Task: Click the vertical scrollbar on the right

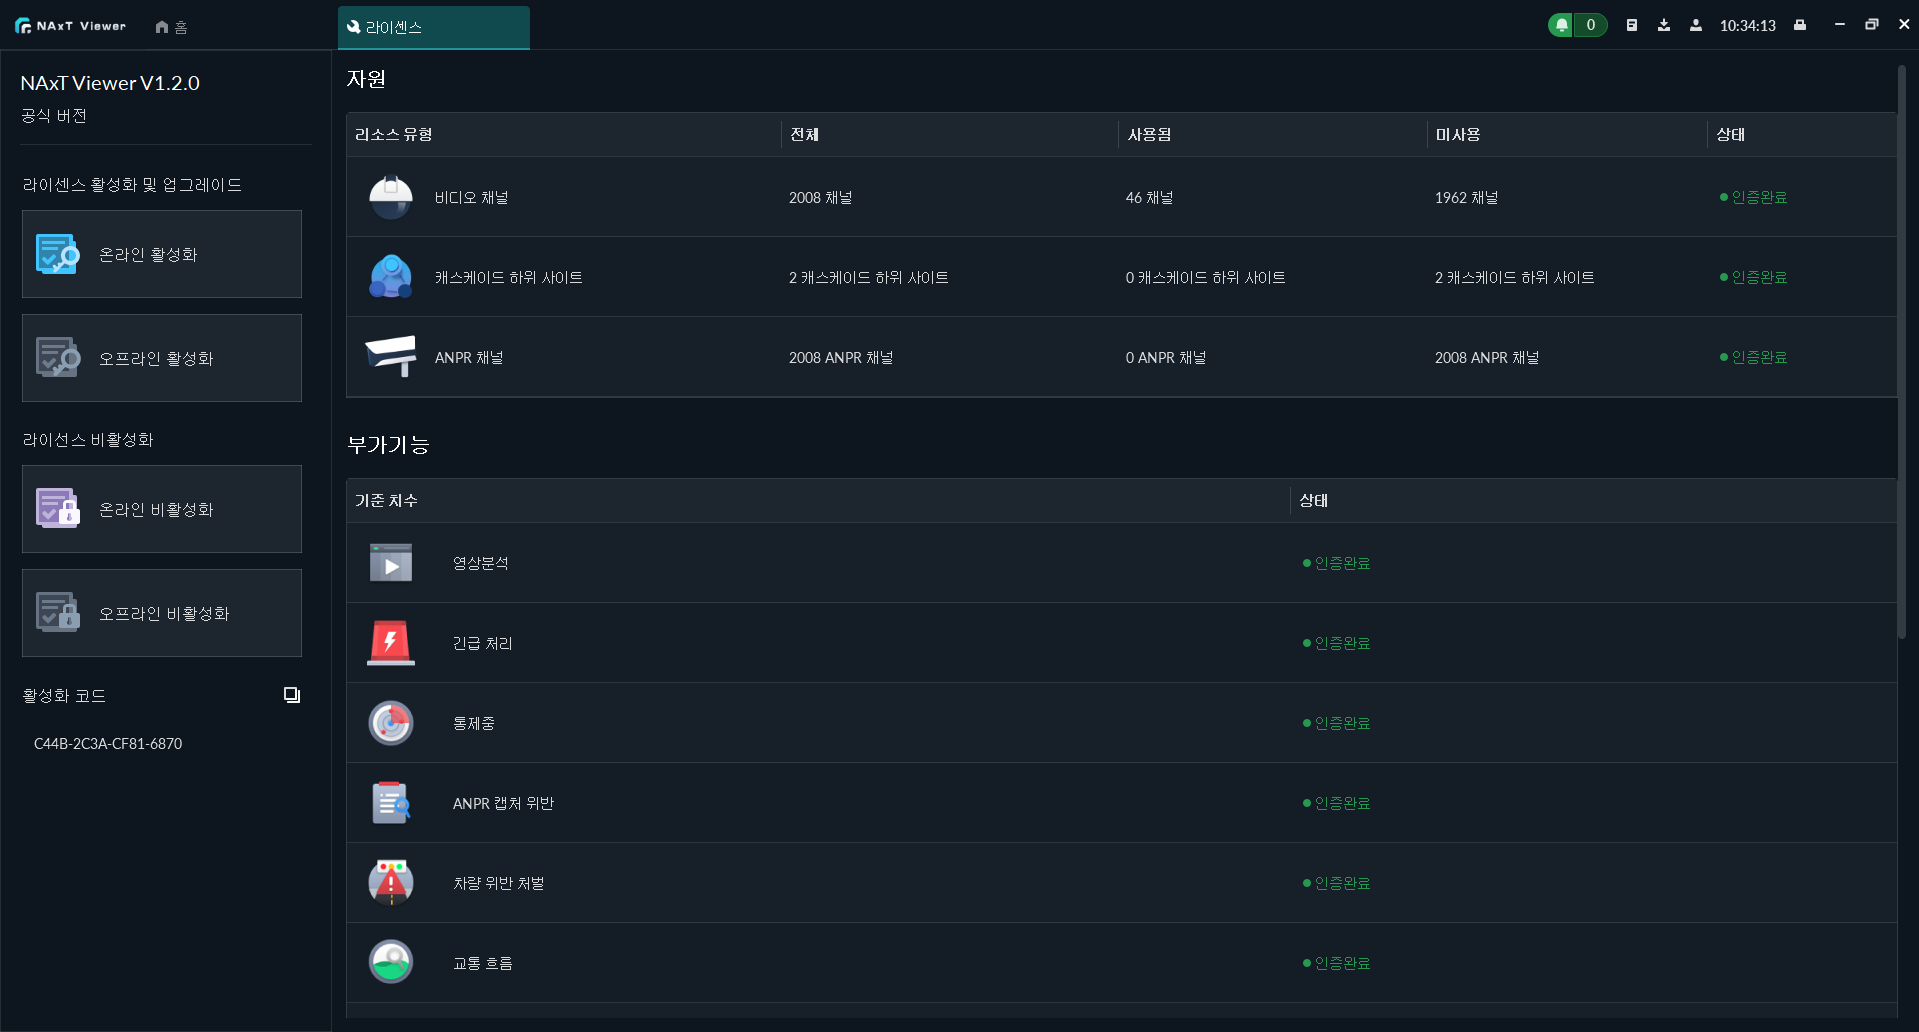Action: tap(1901, 350)
